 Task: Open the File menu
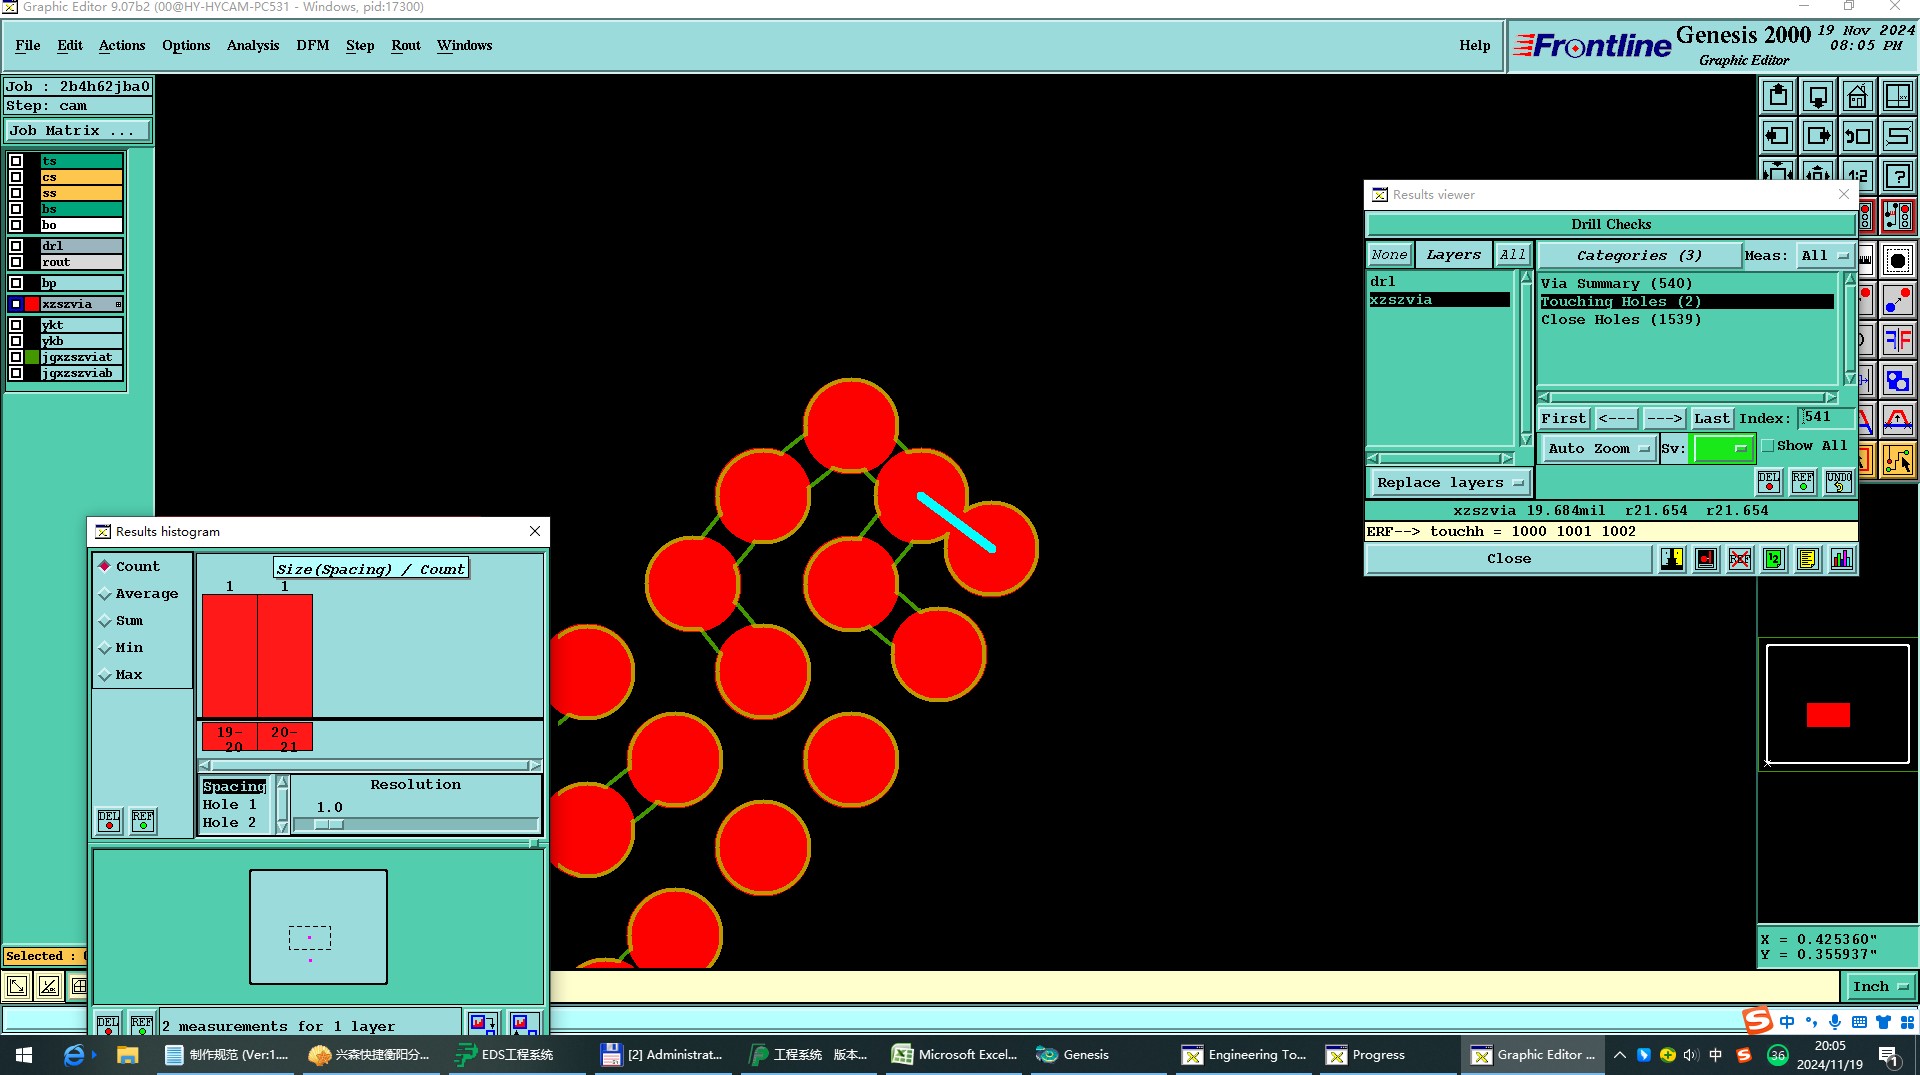coord(28,45)
